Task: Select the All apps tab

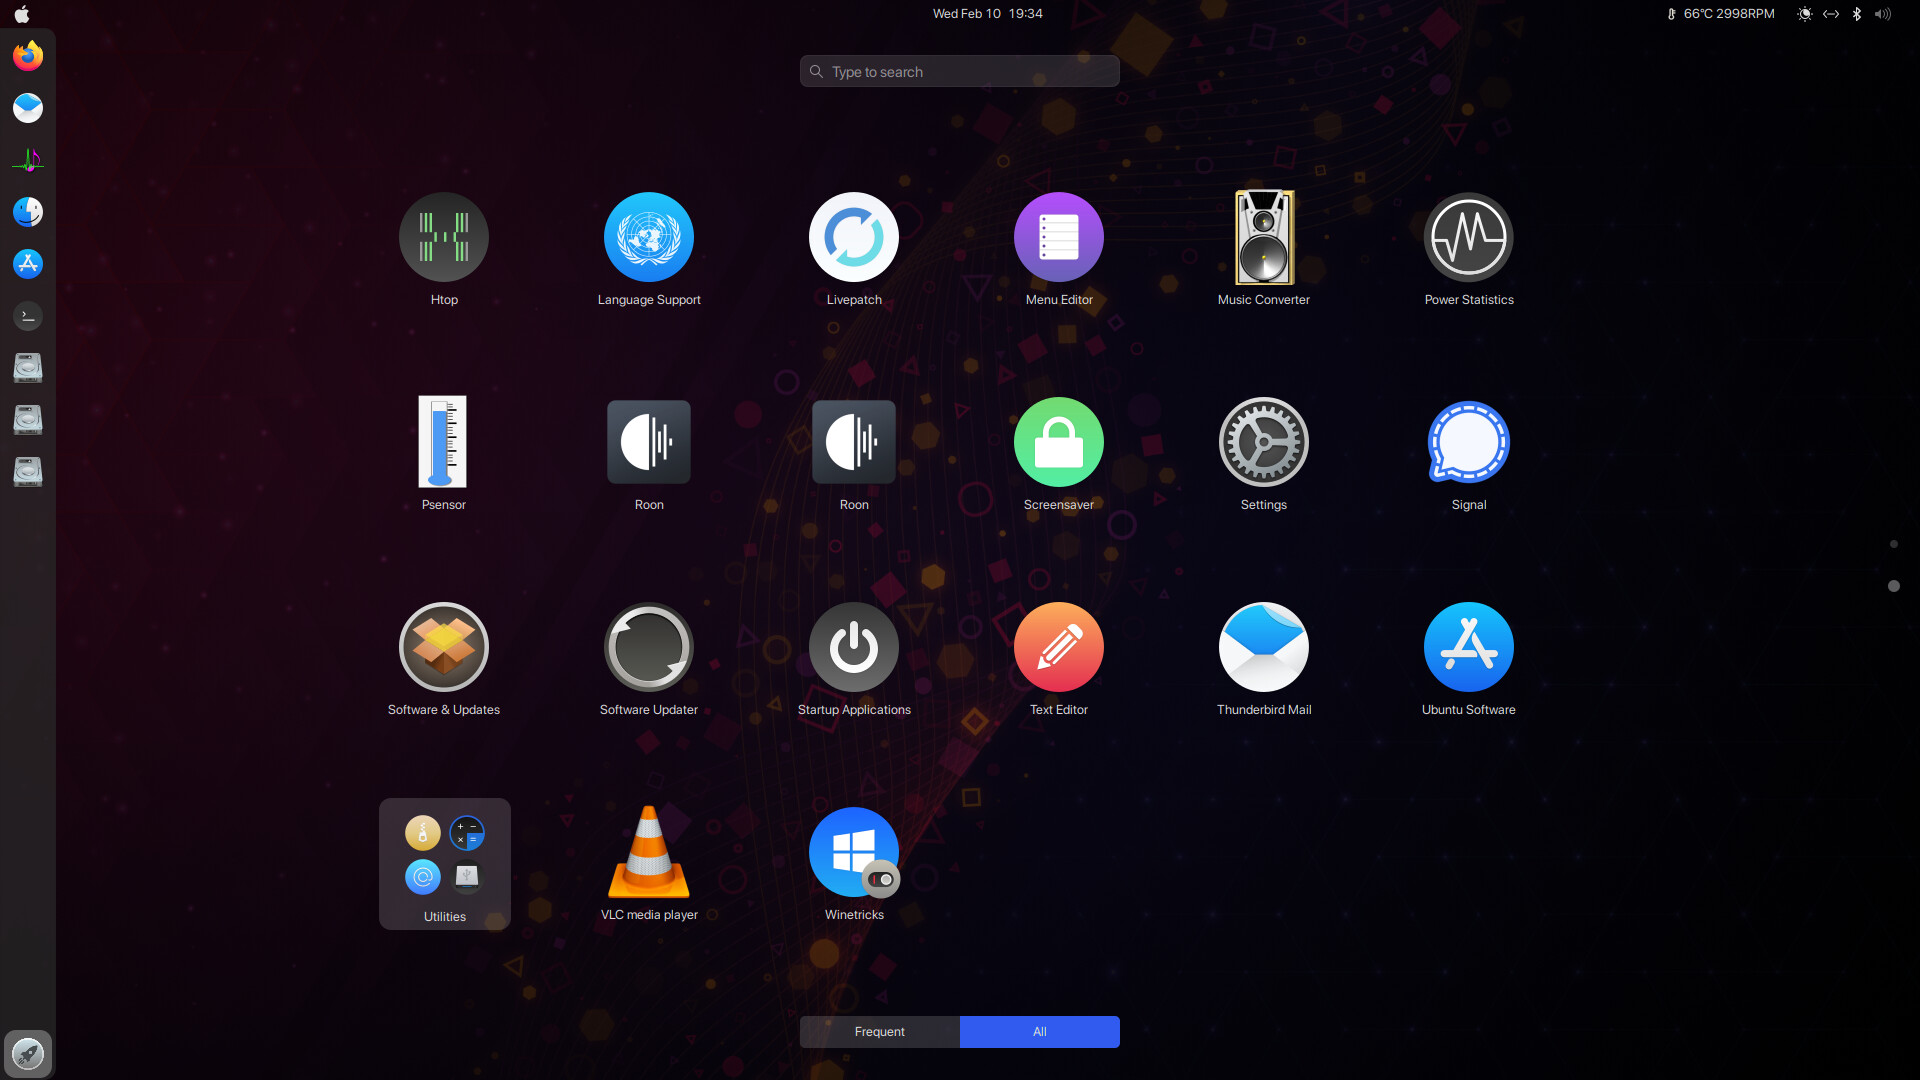Action: click(1039, 1031)
